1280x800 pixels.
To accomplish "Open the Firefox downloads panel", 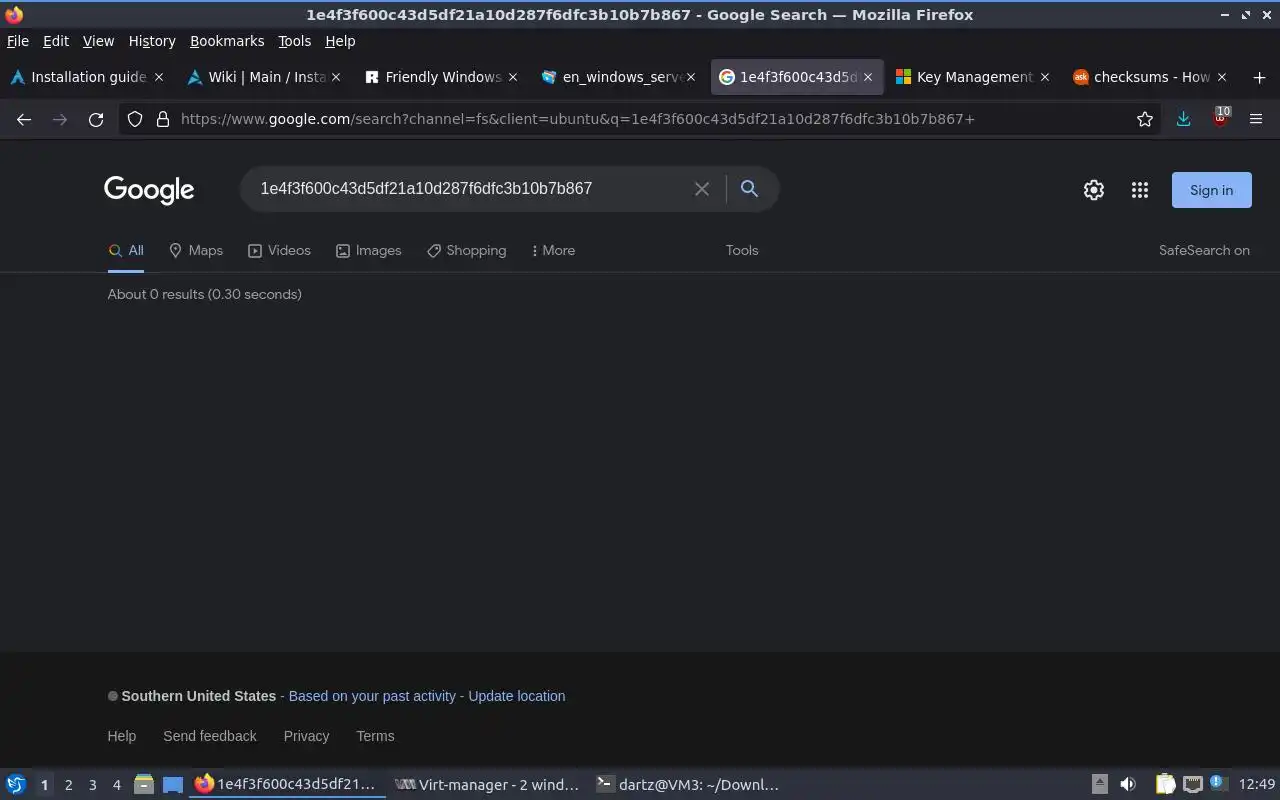I will [1183, 119].
